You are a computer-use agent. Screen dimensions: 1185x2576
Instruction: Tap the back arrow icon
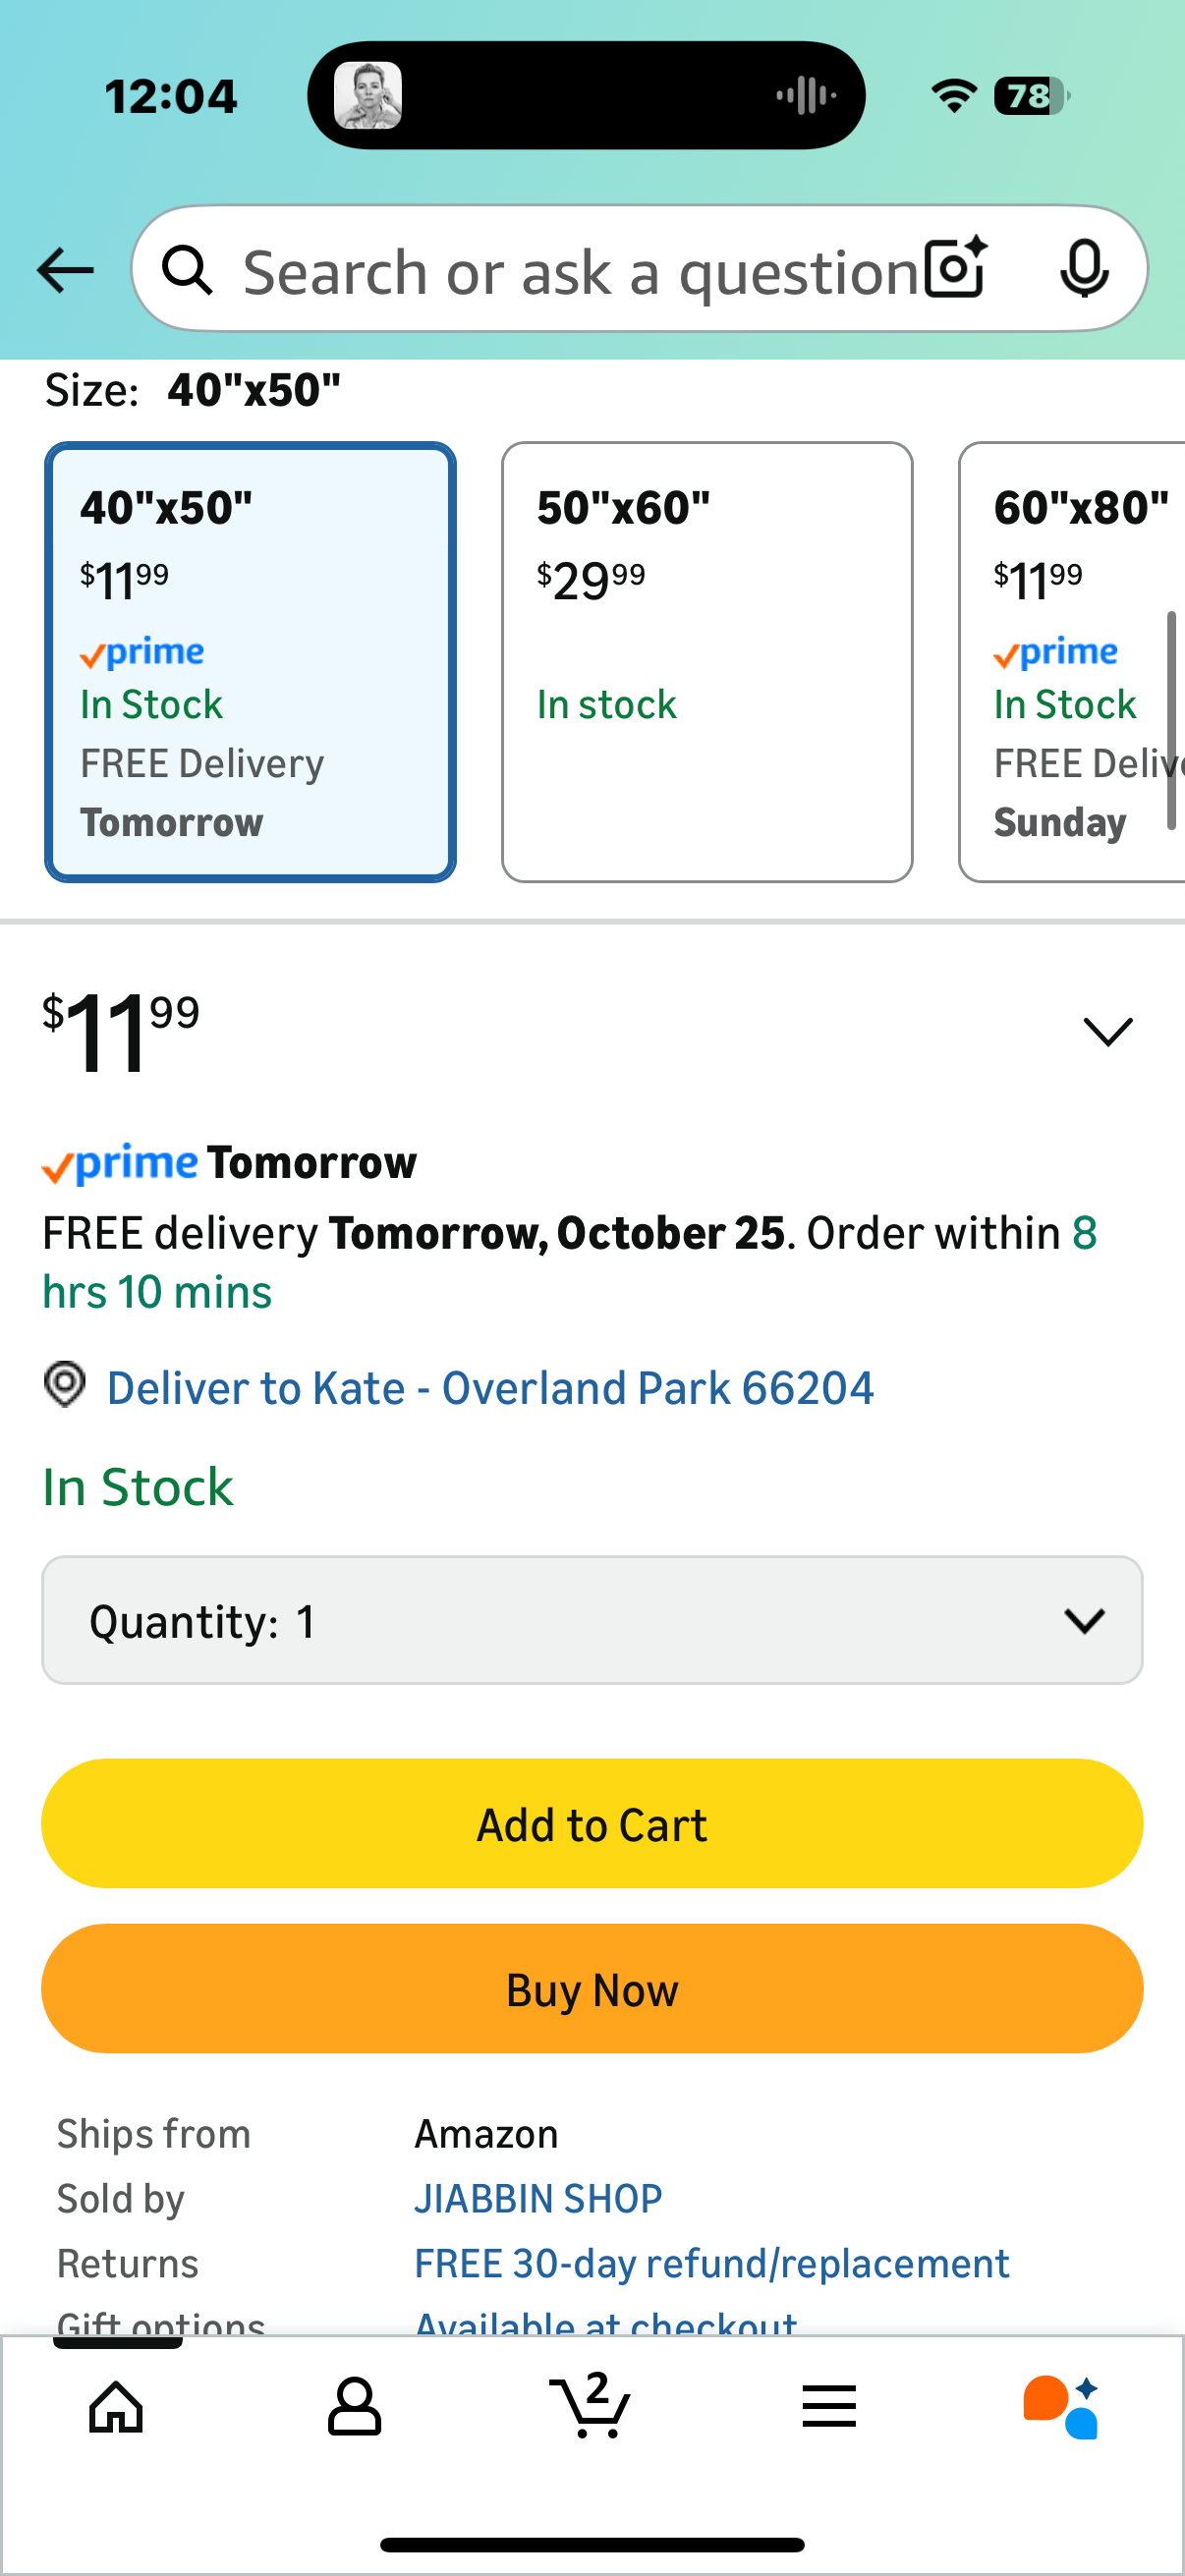[x=65, y=270]
